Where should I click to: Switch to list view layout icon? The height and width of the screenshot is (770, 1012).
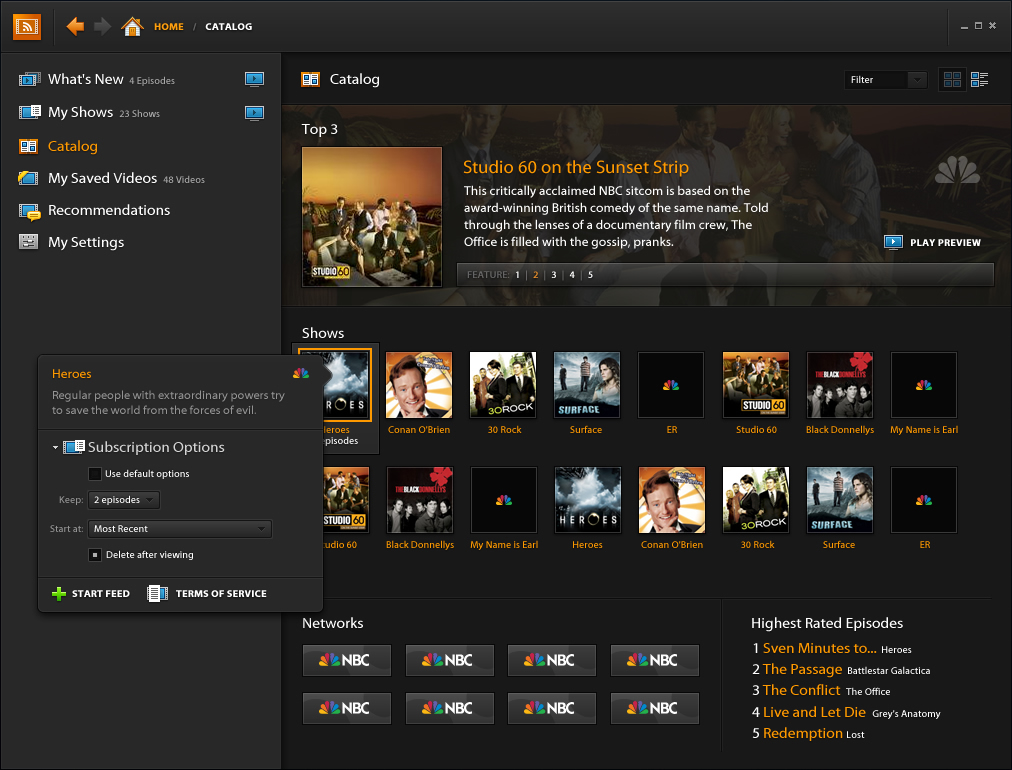pyautogui.click(x=979, y=80)
